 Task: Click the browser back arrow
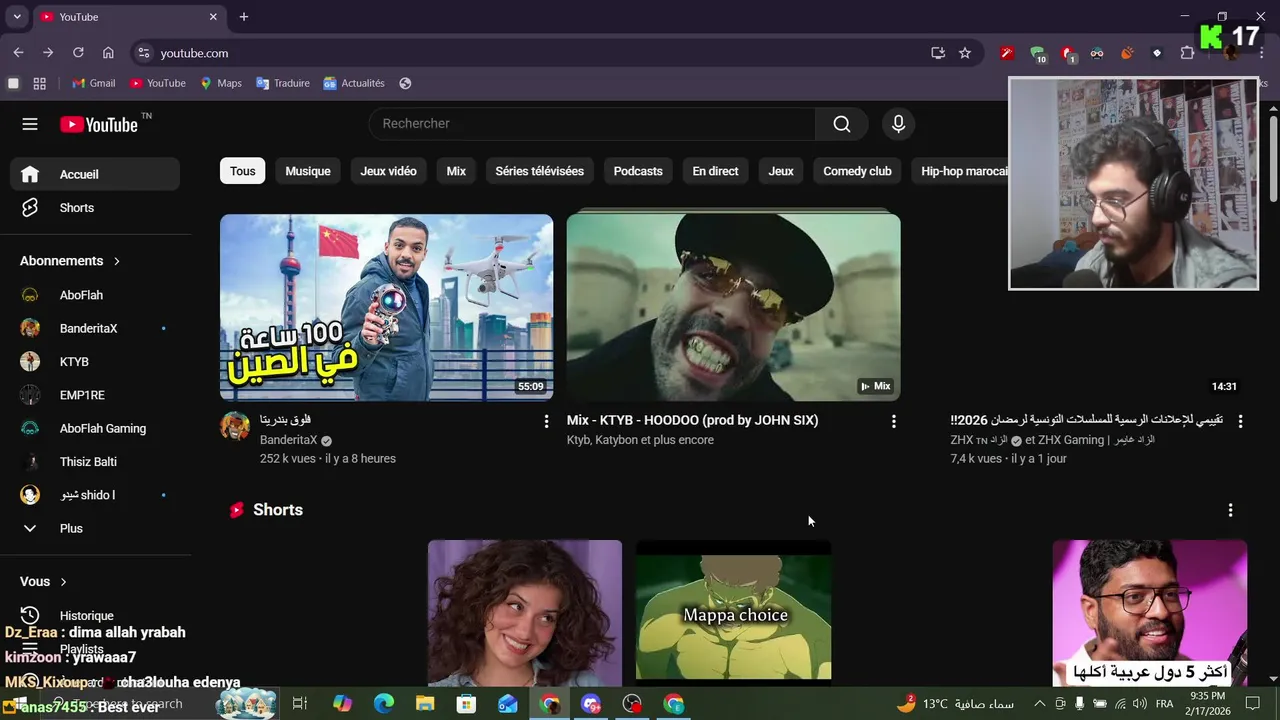(x=18, y=53)
